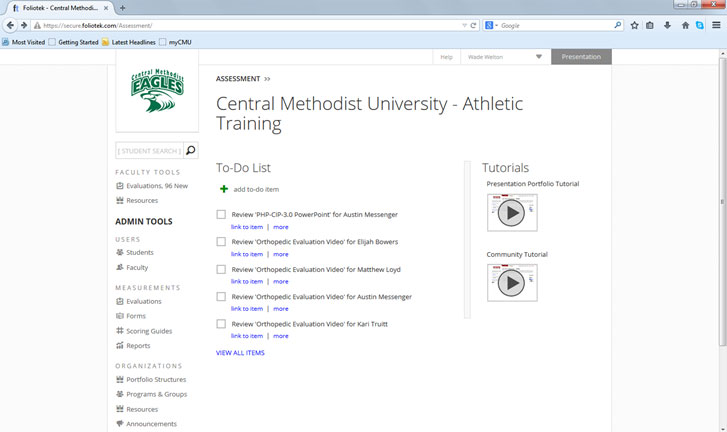Open Scoring Guides in the sidebar
Image resolution: width=727 pixels, height=432 pixels.
[149, 331]
